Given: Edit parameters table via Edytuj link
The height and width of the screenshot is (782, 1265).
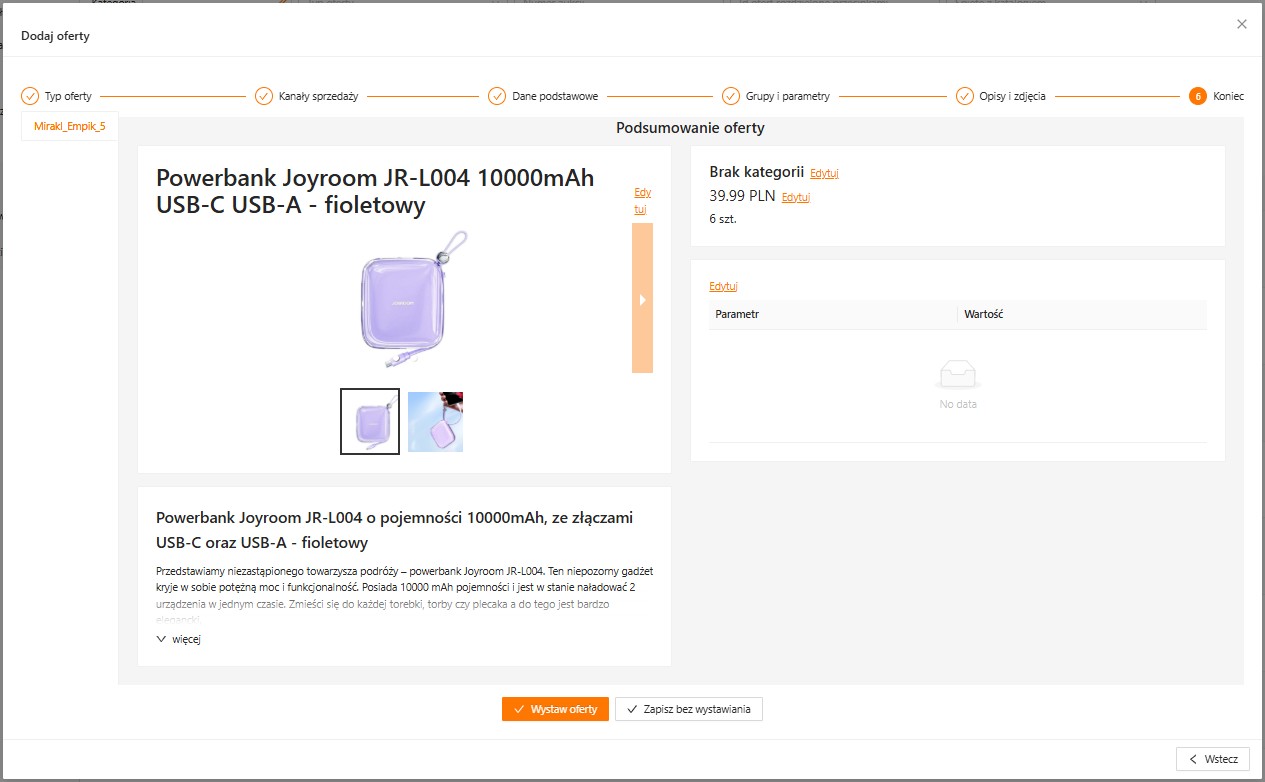Looking at the screenshot, I should tap(723, 286).
